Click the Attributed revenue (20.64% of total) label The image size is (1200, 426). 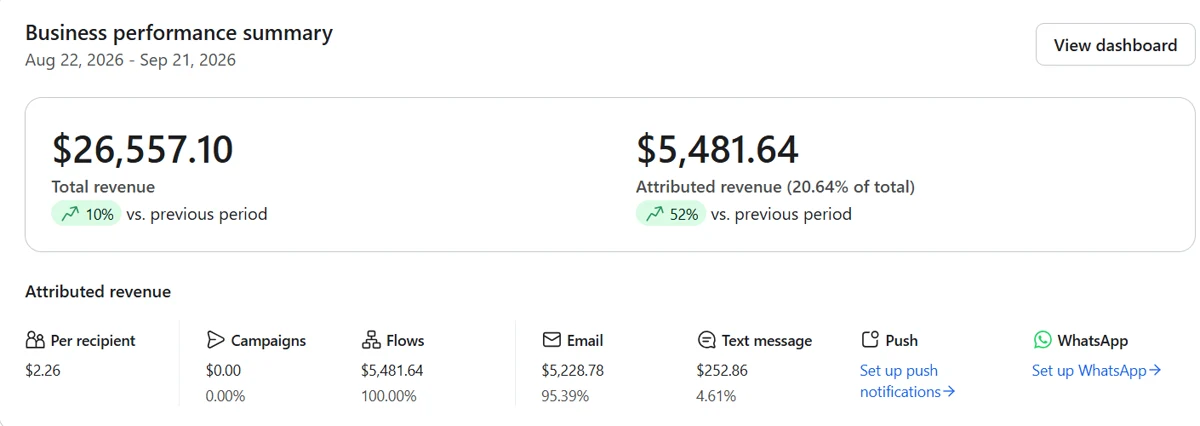pos(775,187)
